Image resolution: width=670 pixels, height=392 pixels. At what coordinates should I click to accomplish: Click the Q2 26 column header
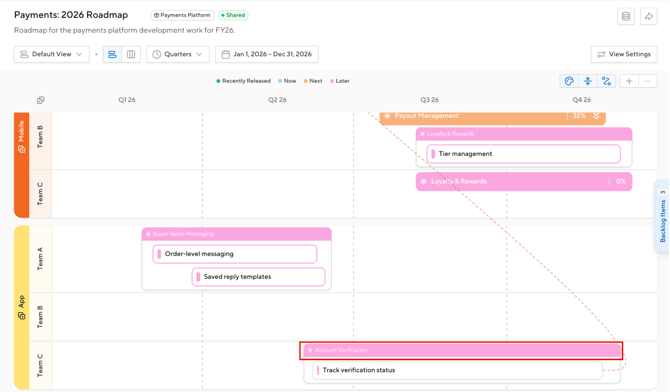click(x=277, y=100)
